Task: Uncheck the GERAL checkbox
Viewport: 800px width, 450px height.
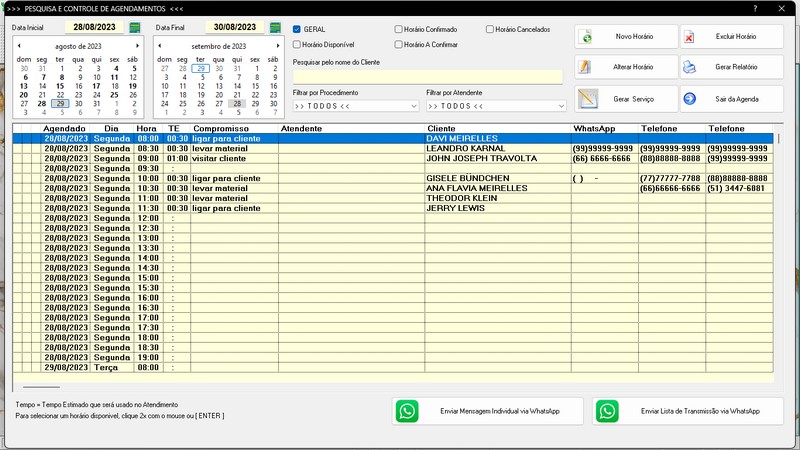Action: click(x=296, y=29)
